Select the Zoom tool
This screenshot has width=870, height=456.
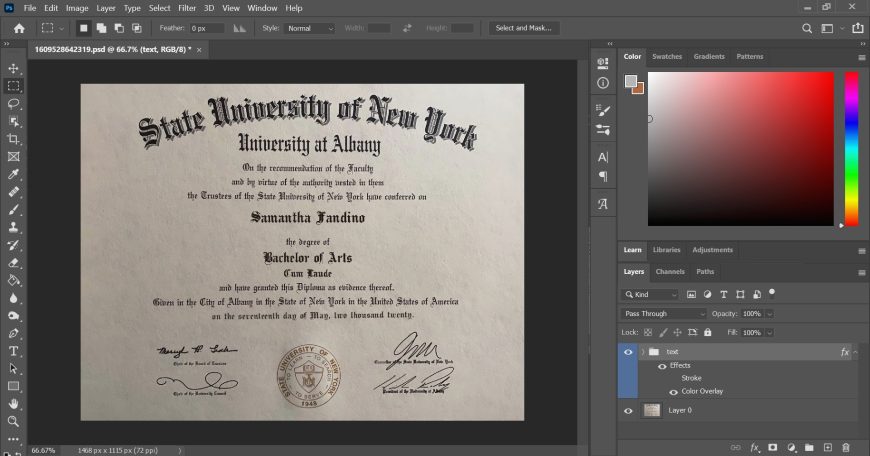click(13, 422)
